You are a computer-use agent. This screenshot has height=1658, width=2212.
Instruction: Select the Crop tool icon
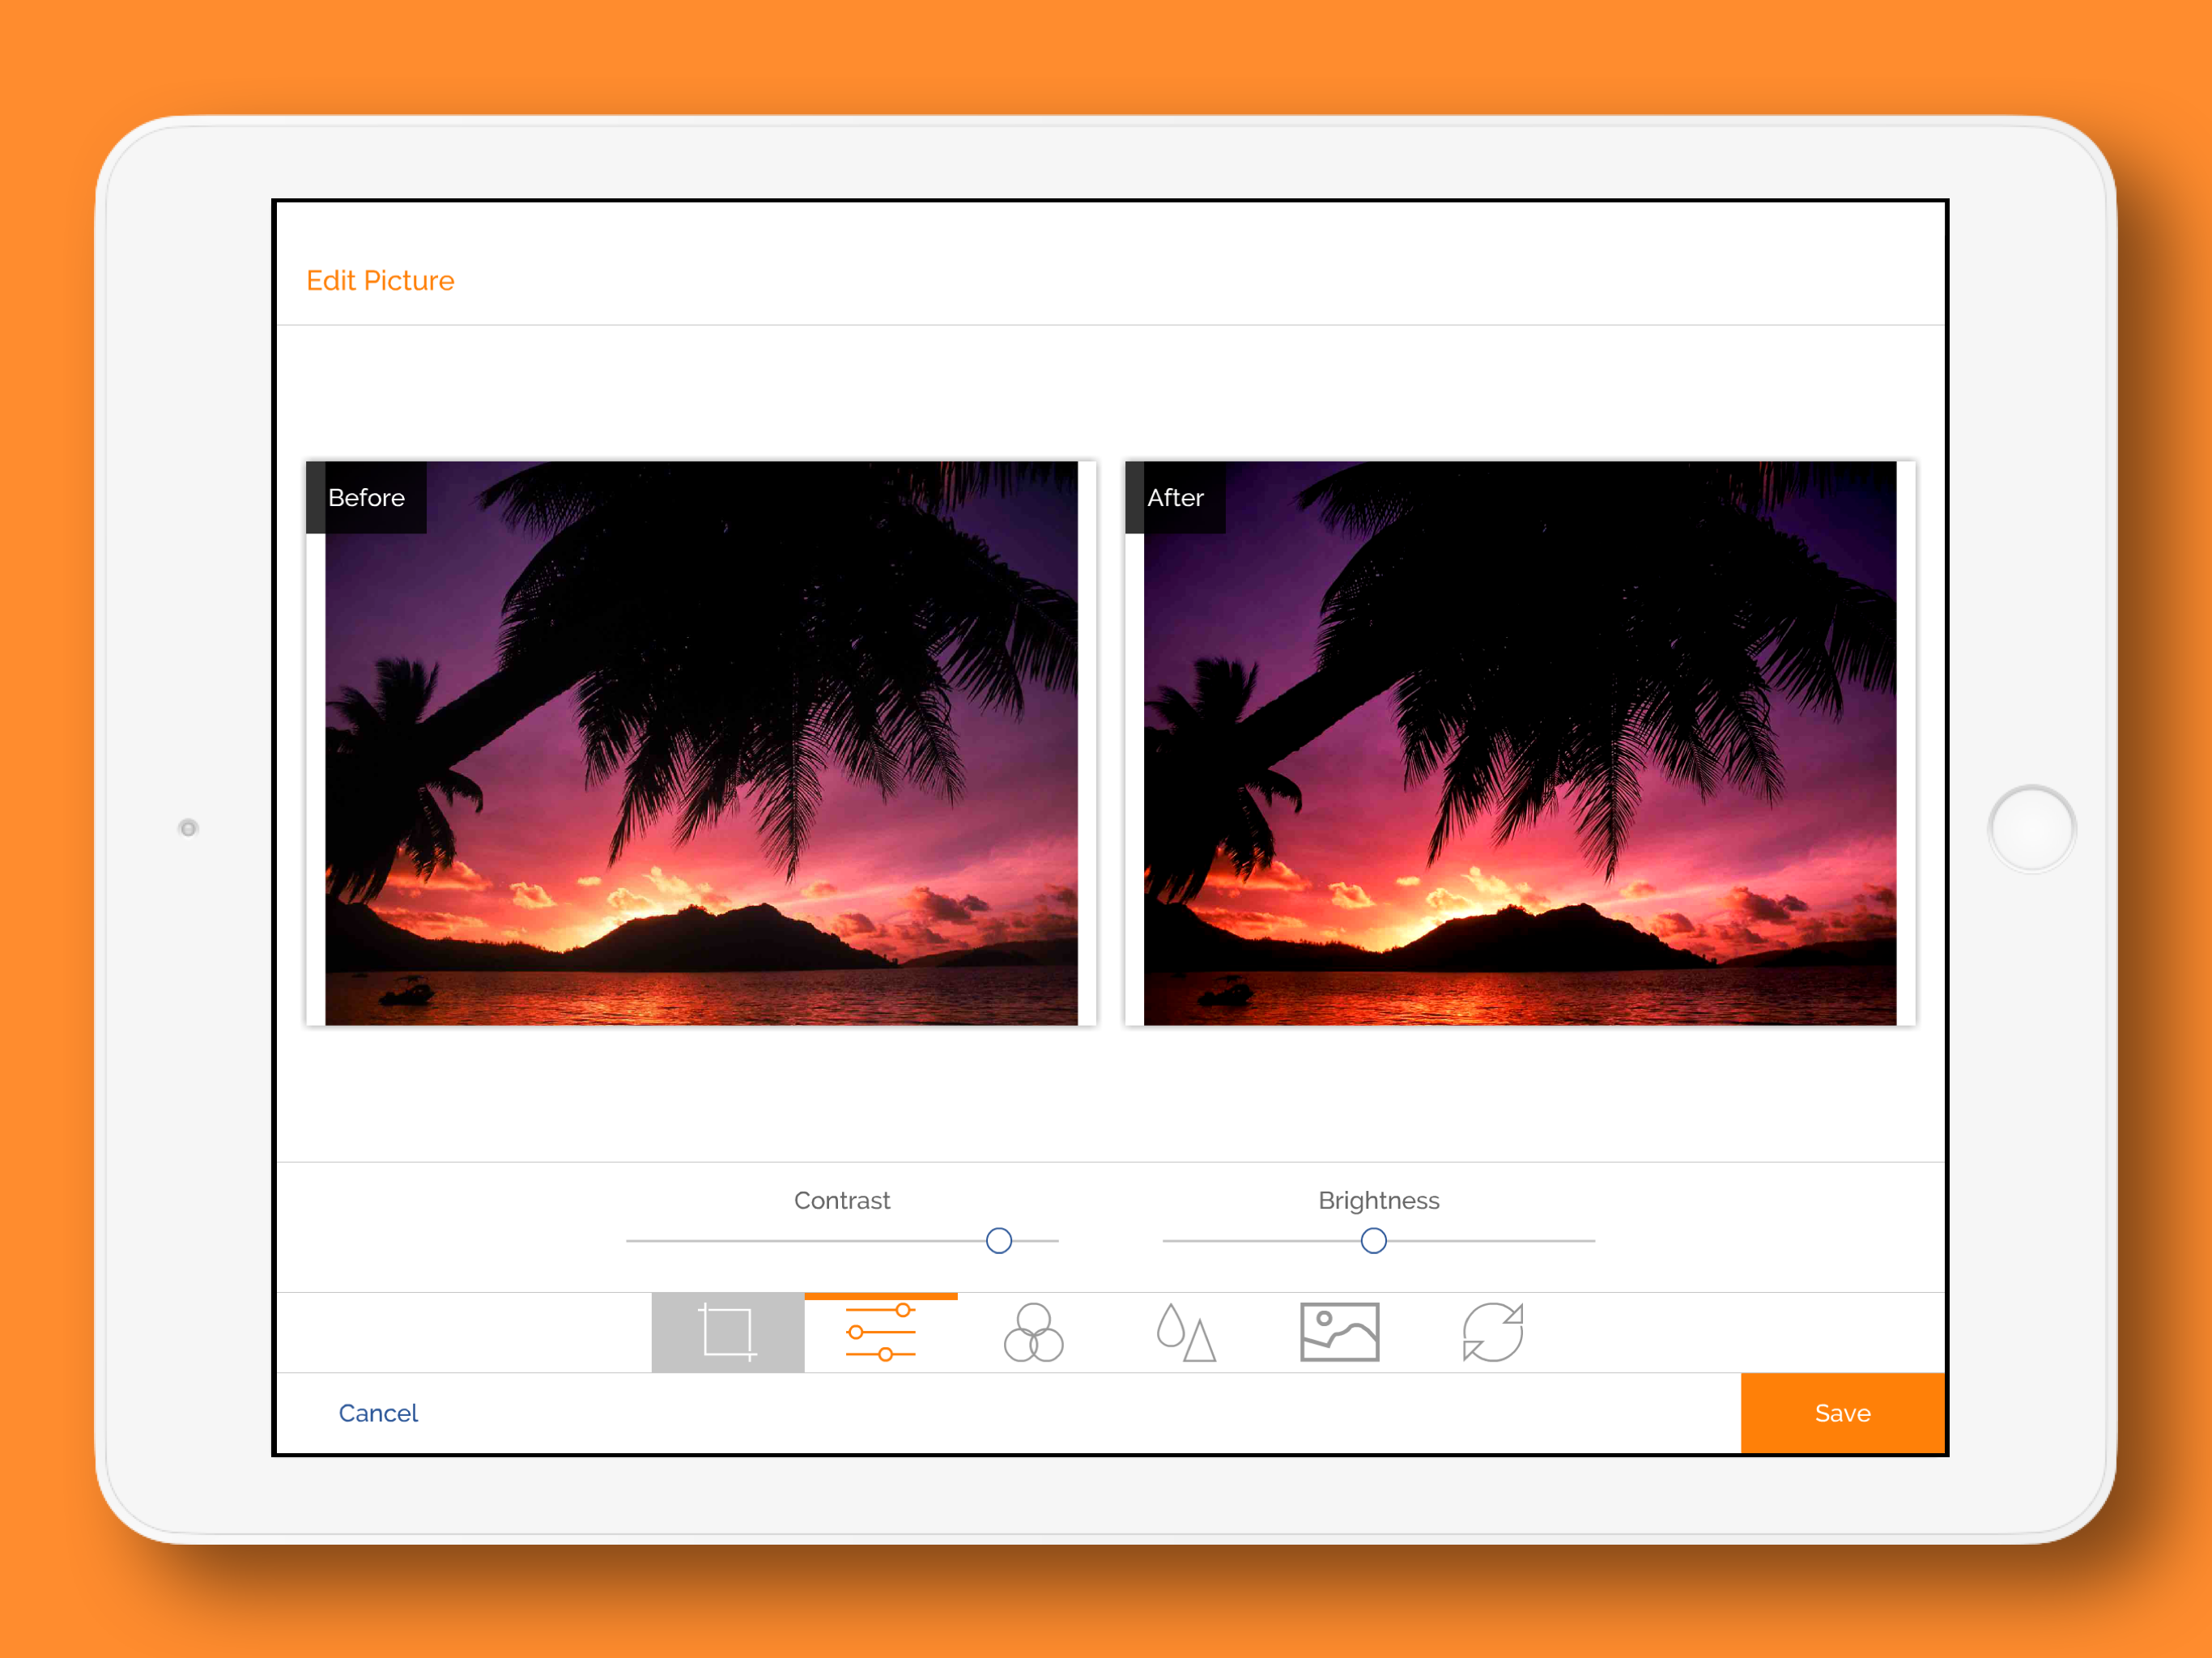point(727,1332)
